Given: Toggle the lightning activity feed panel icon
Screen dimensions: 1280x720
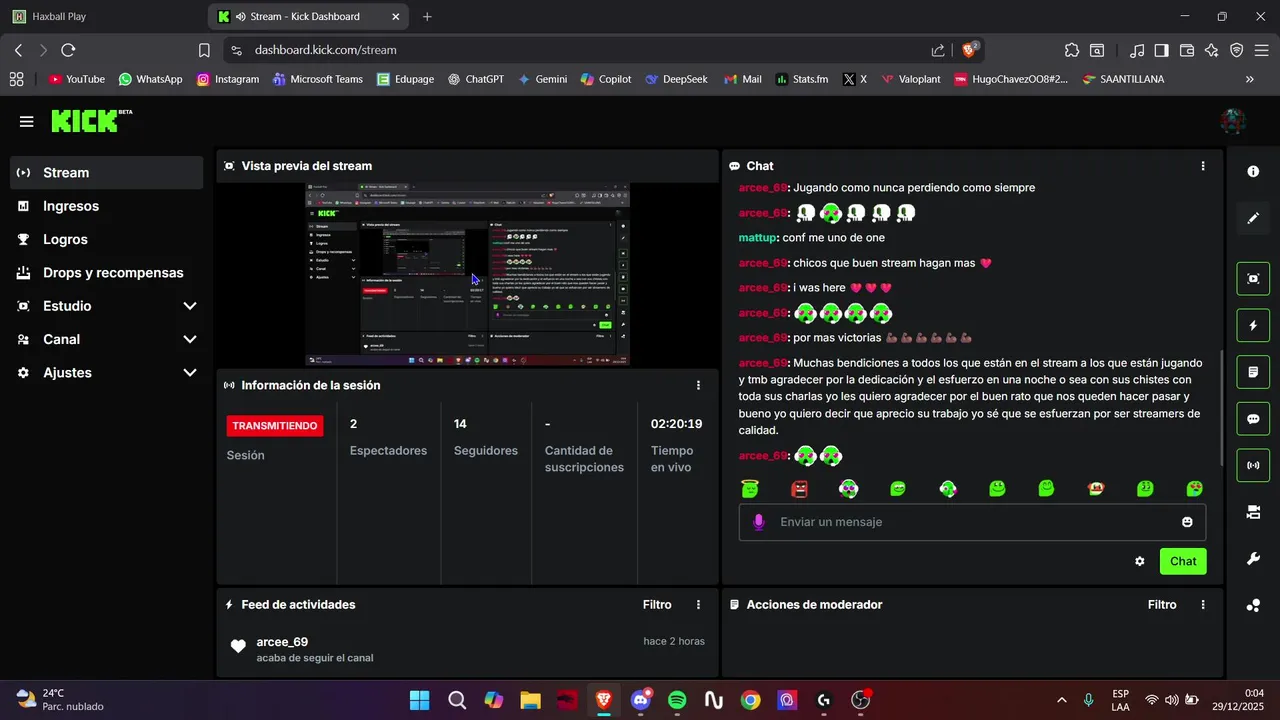Looking at the screenshot, I should (x=1253, y=326).
